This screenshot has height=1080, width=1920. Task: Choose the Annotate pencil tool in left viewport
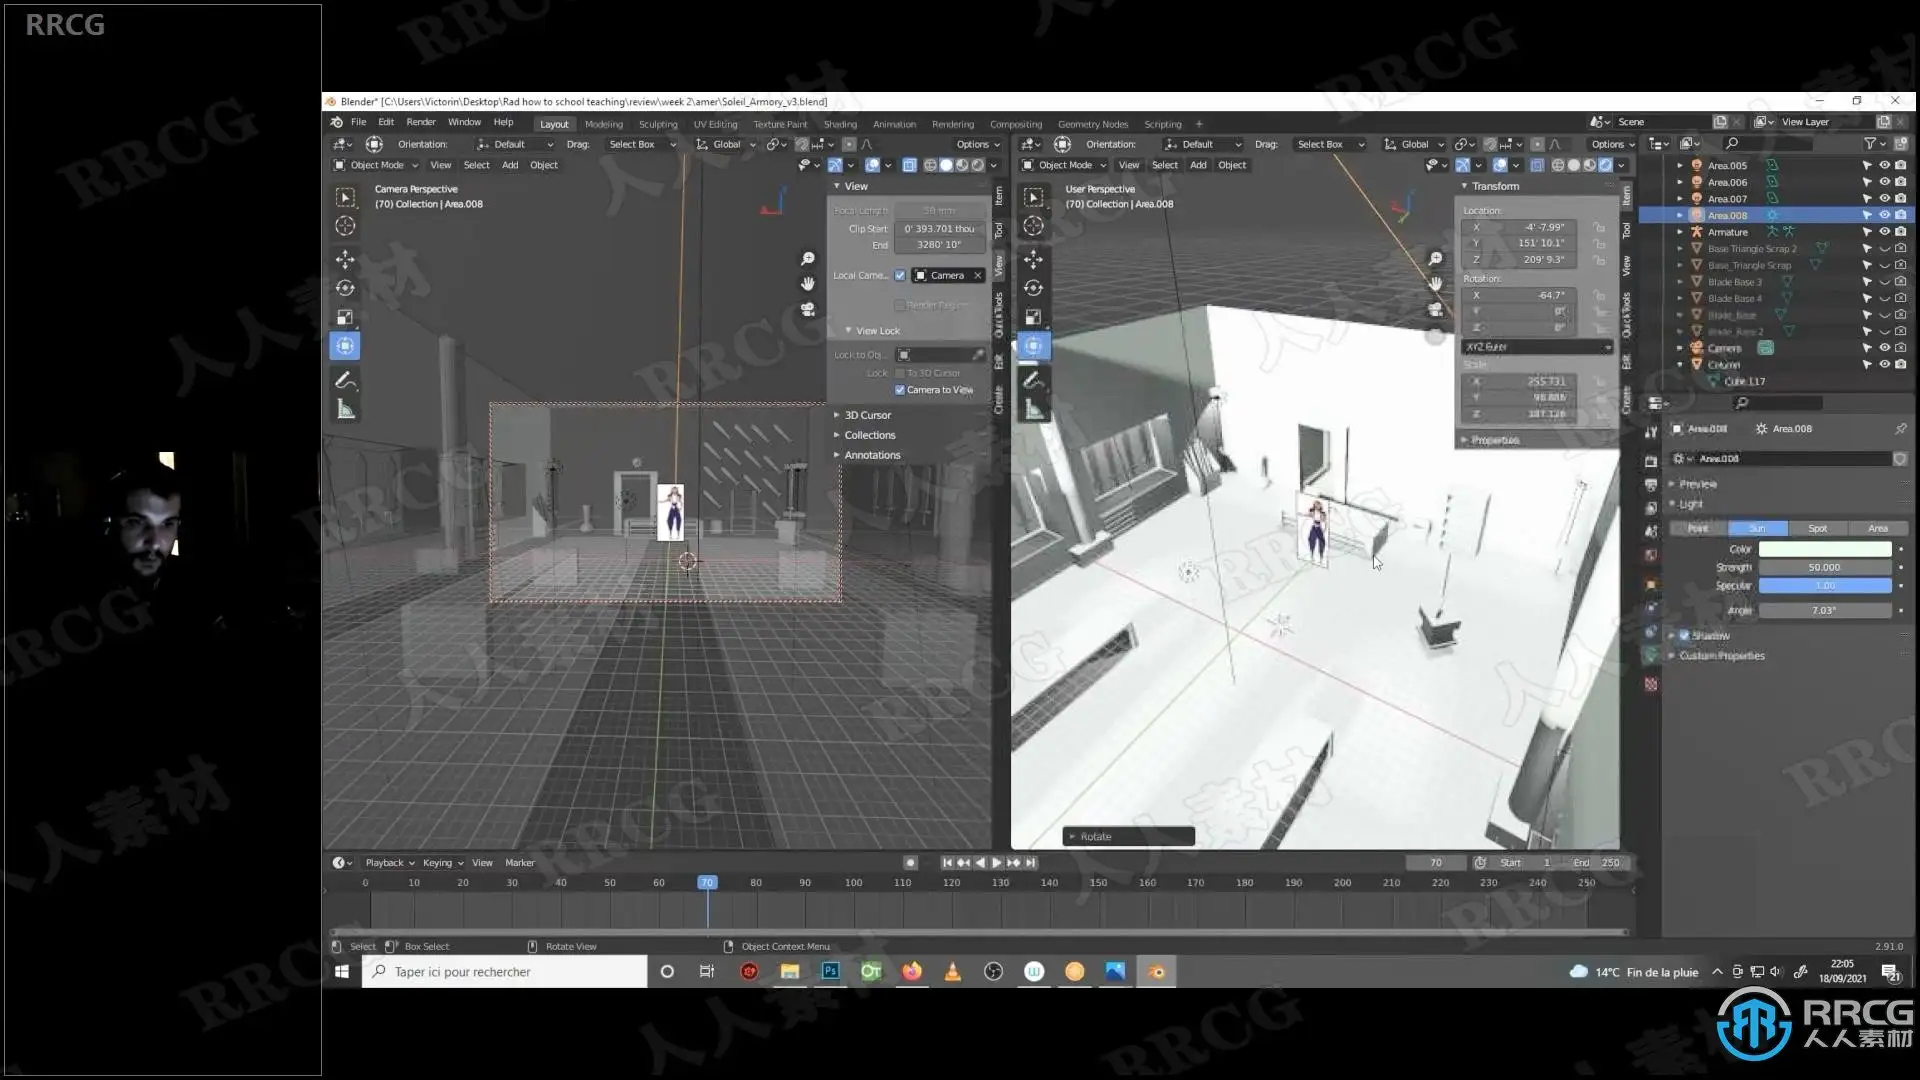pos(345,380)
